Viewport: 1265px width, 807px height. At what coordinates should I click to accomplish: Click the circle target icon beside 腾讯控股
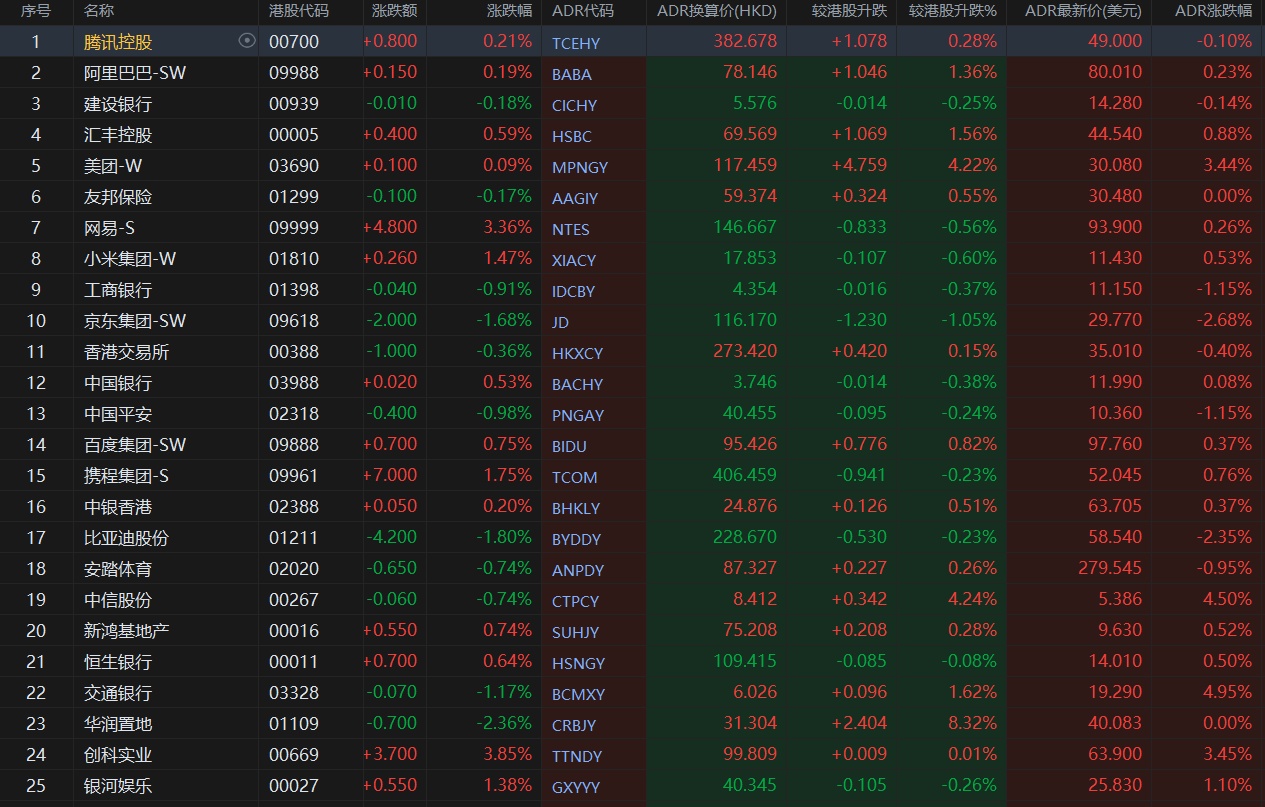point(247,41)
